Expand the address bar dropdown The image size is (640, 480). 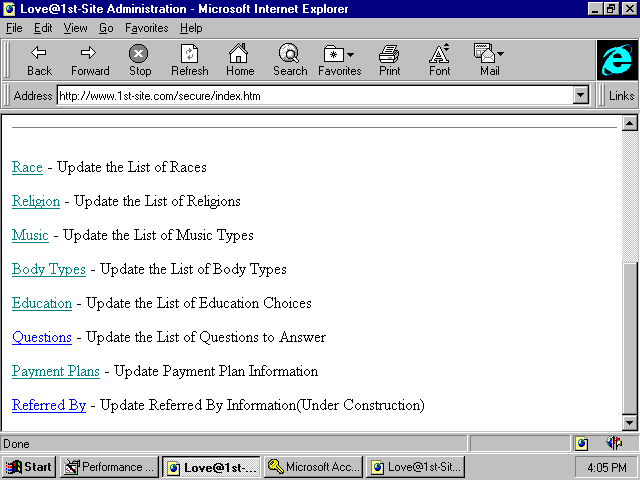[580, 96]
